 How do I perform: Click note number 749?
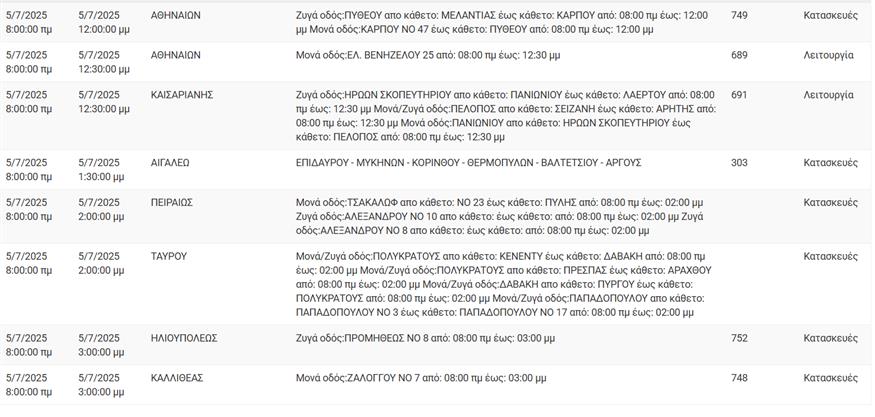(x=739, y=16)
